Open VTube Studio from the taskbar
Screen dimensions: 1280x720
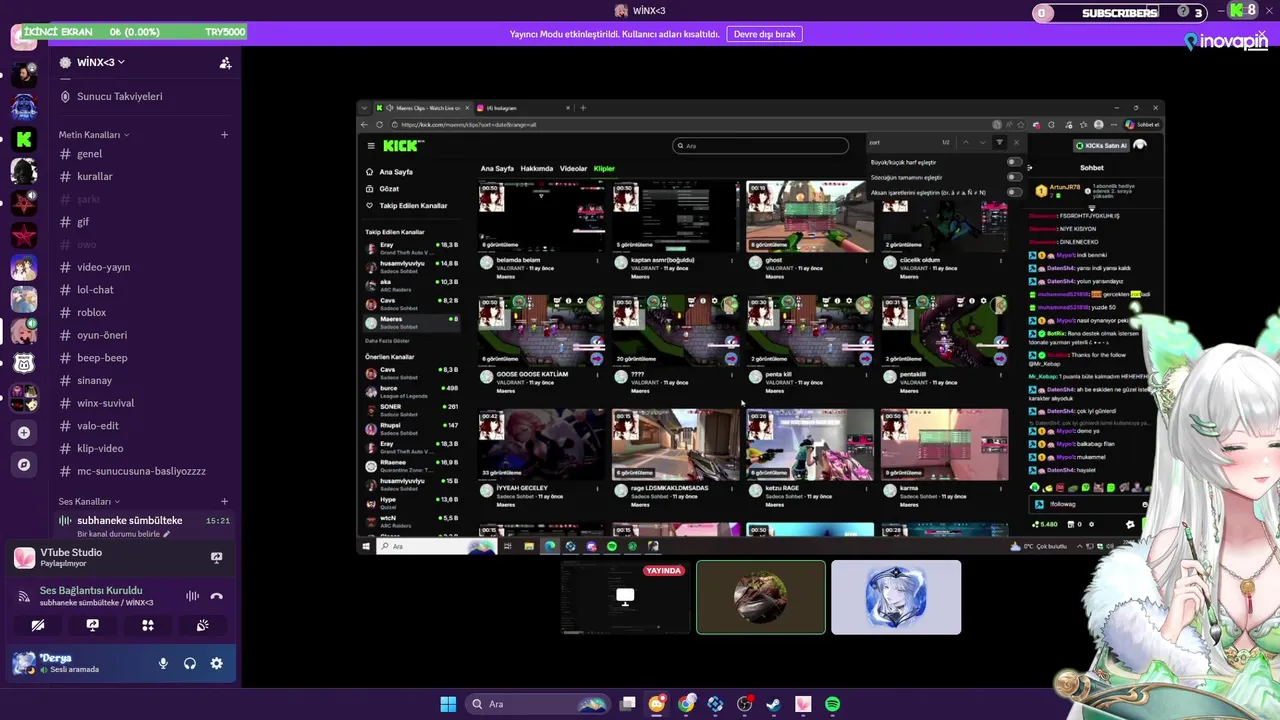tap(803, 704)
